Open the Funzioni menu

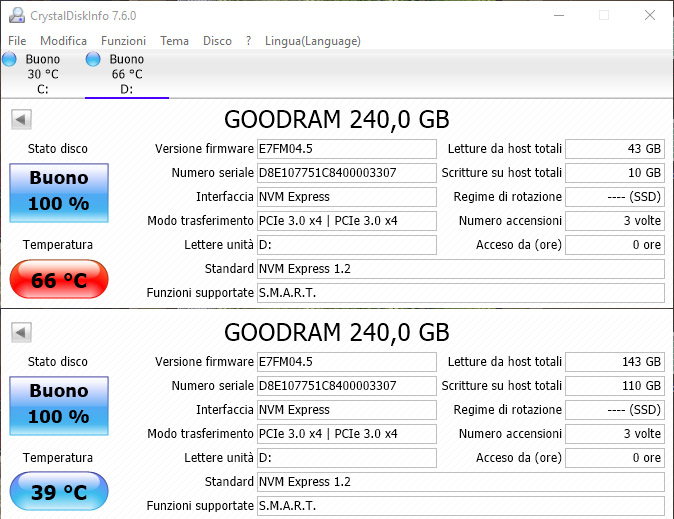123,41
